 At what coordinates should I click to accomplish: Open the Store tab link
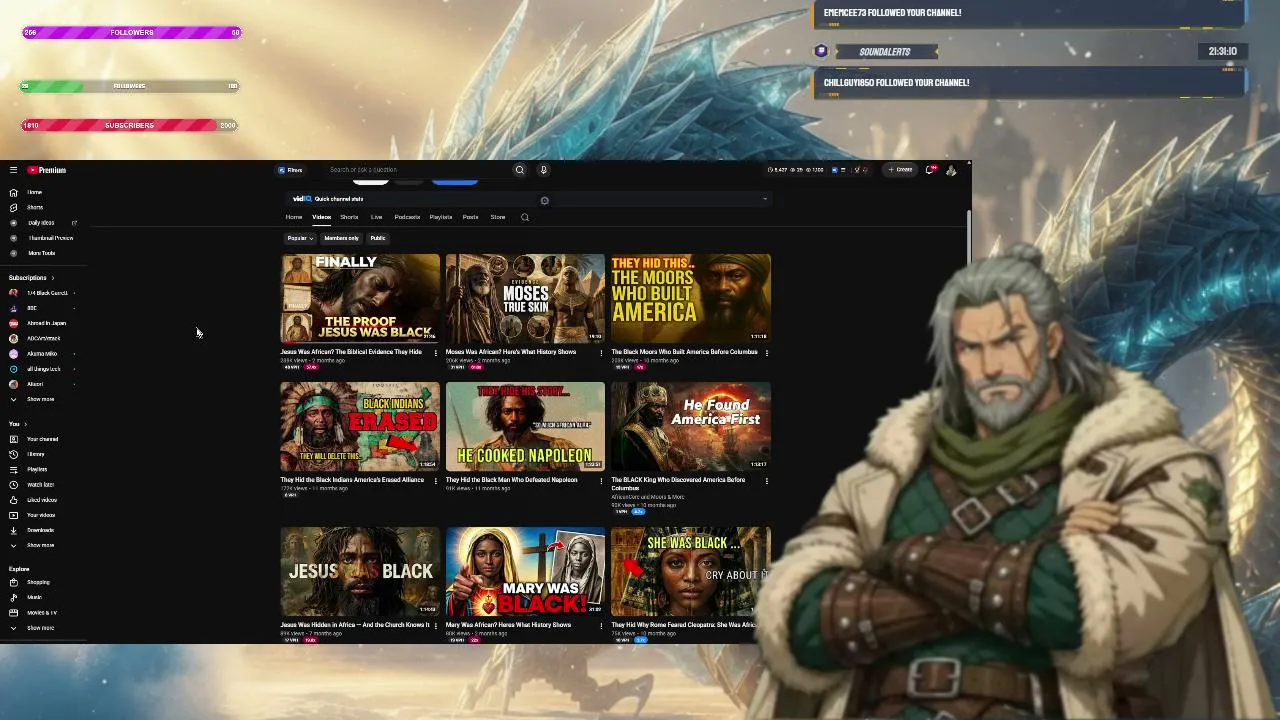[x=498, y=217]
